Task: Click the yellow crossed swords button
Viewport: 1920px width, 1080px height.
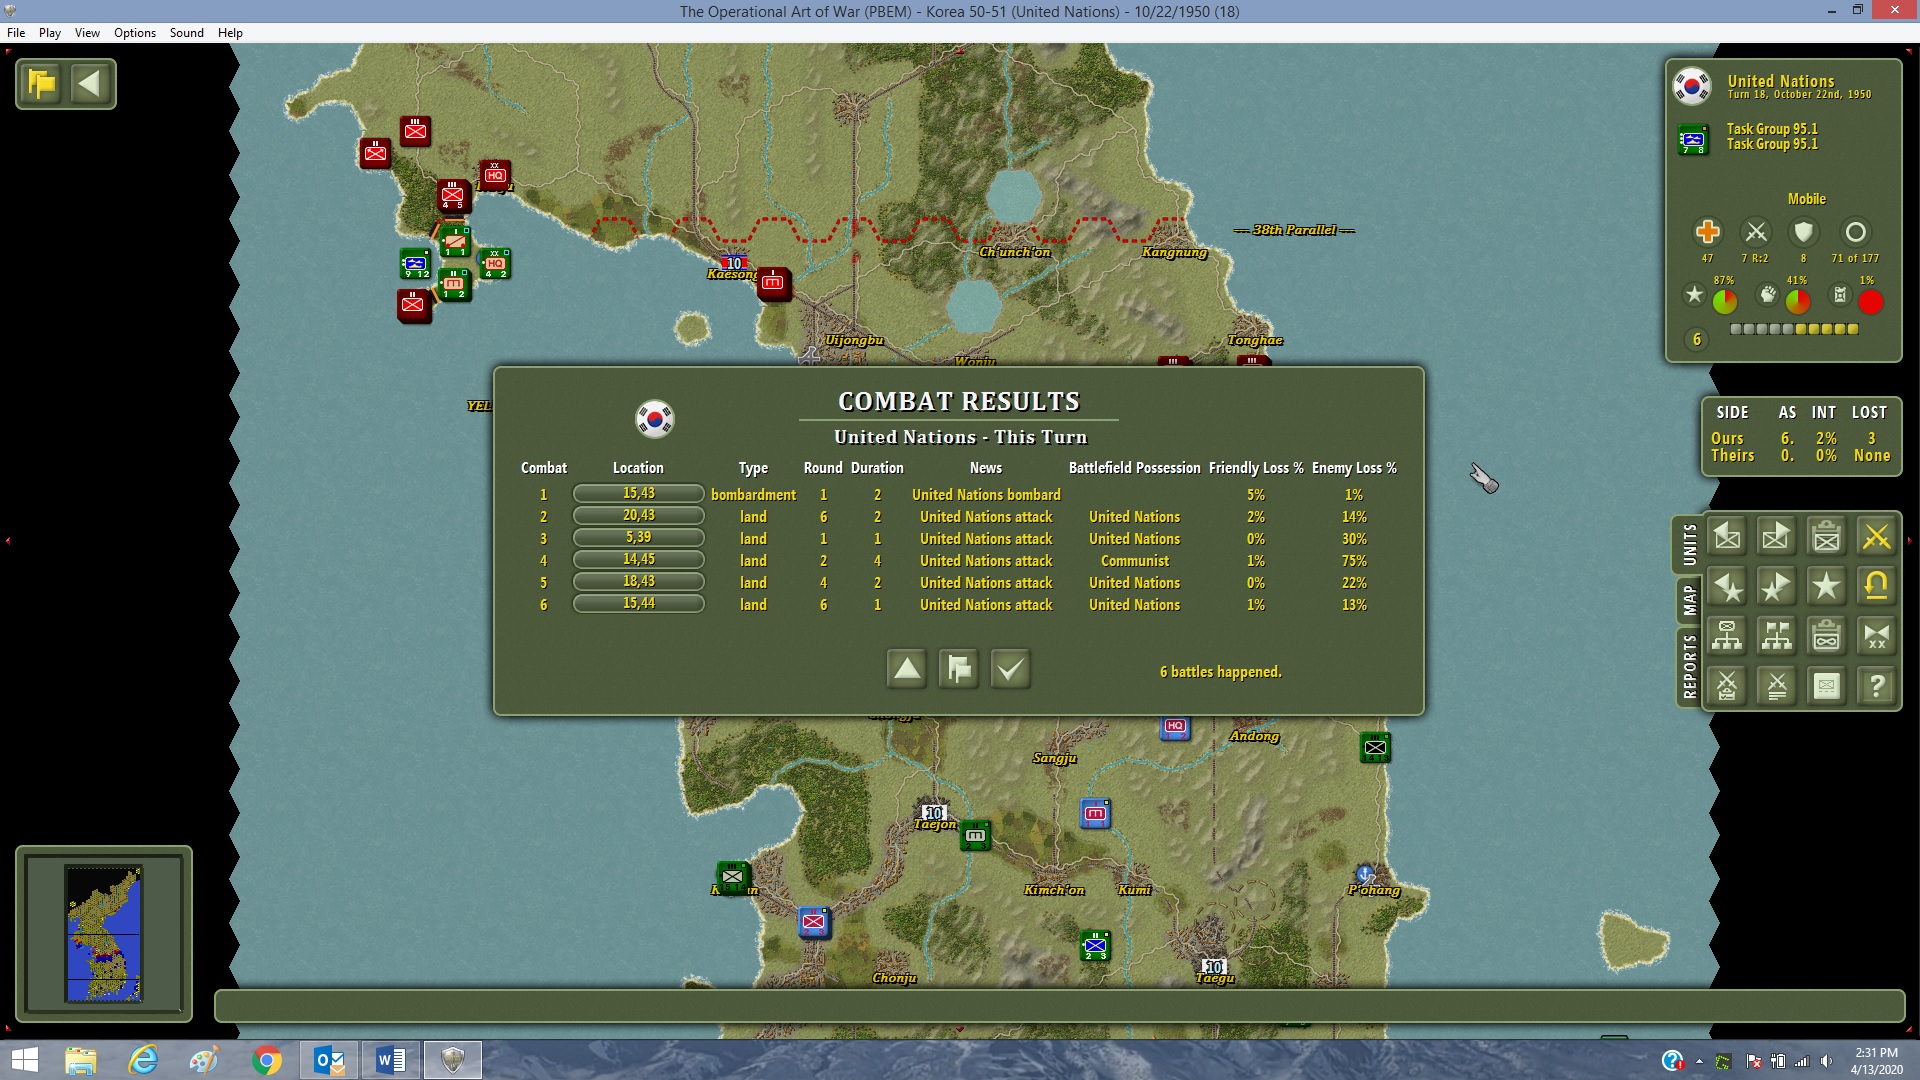Action: pos(1877,537)
